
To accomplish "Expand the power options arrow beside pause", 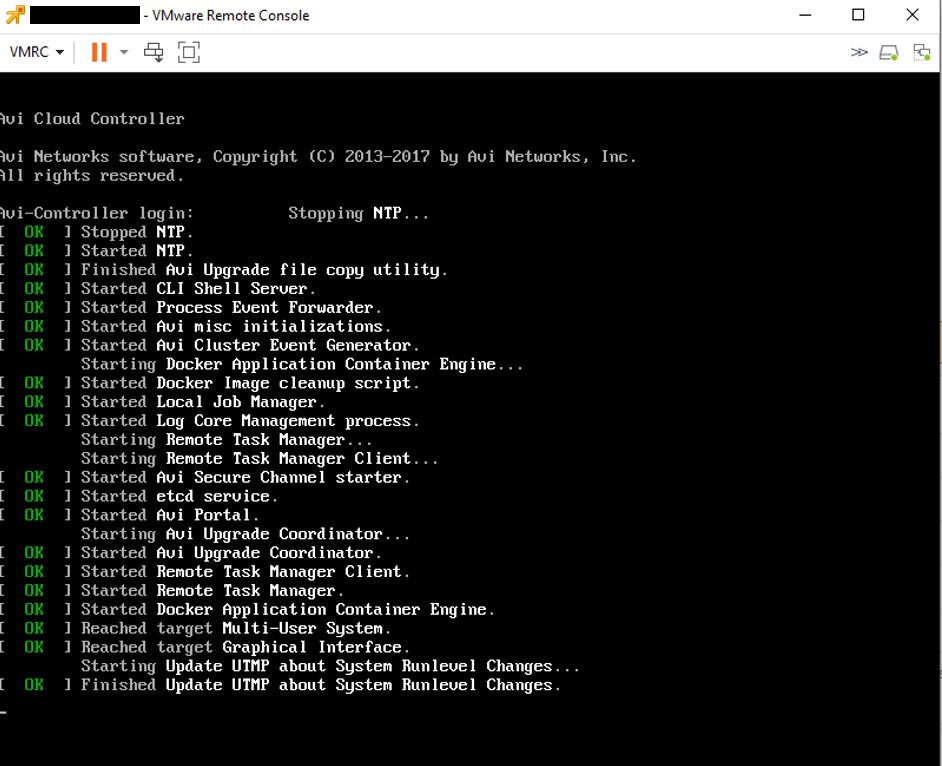I will pos(124,52).
